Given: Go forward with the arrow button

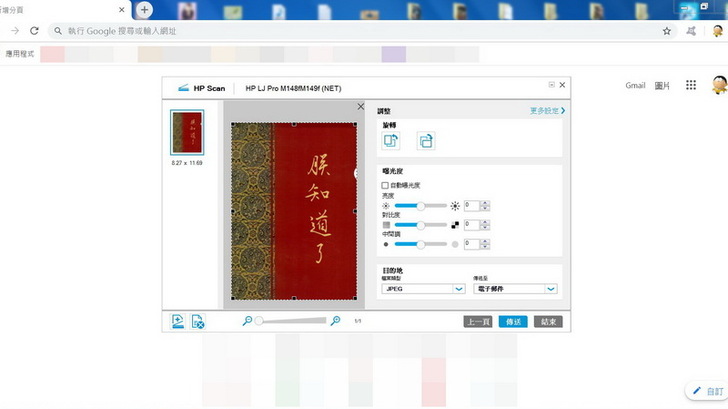Looking at the screenshot, I should click(x=15, y=31).
